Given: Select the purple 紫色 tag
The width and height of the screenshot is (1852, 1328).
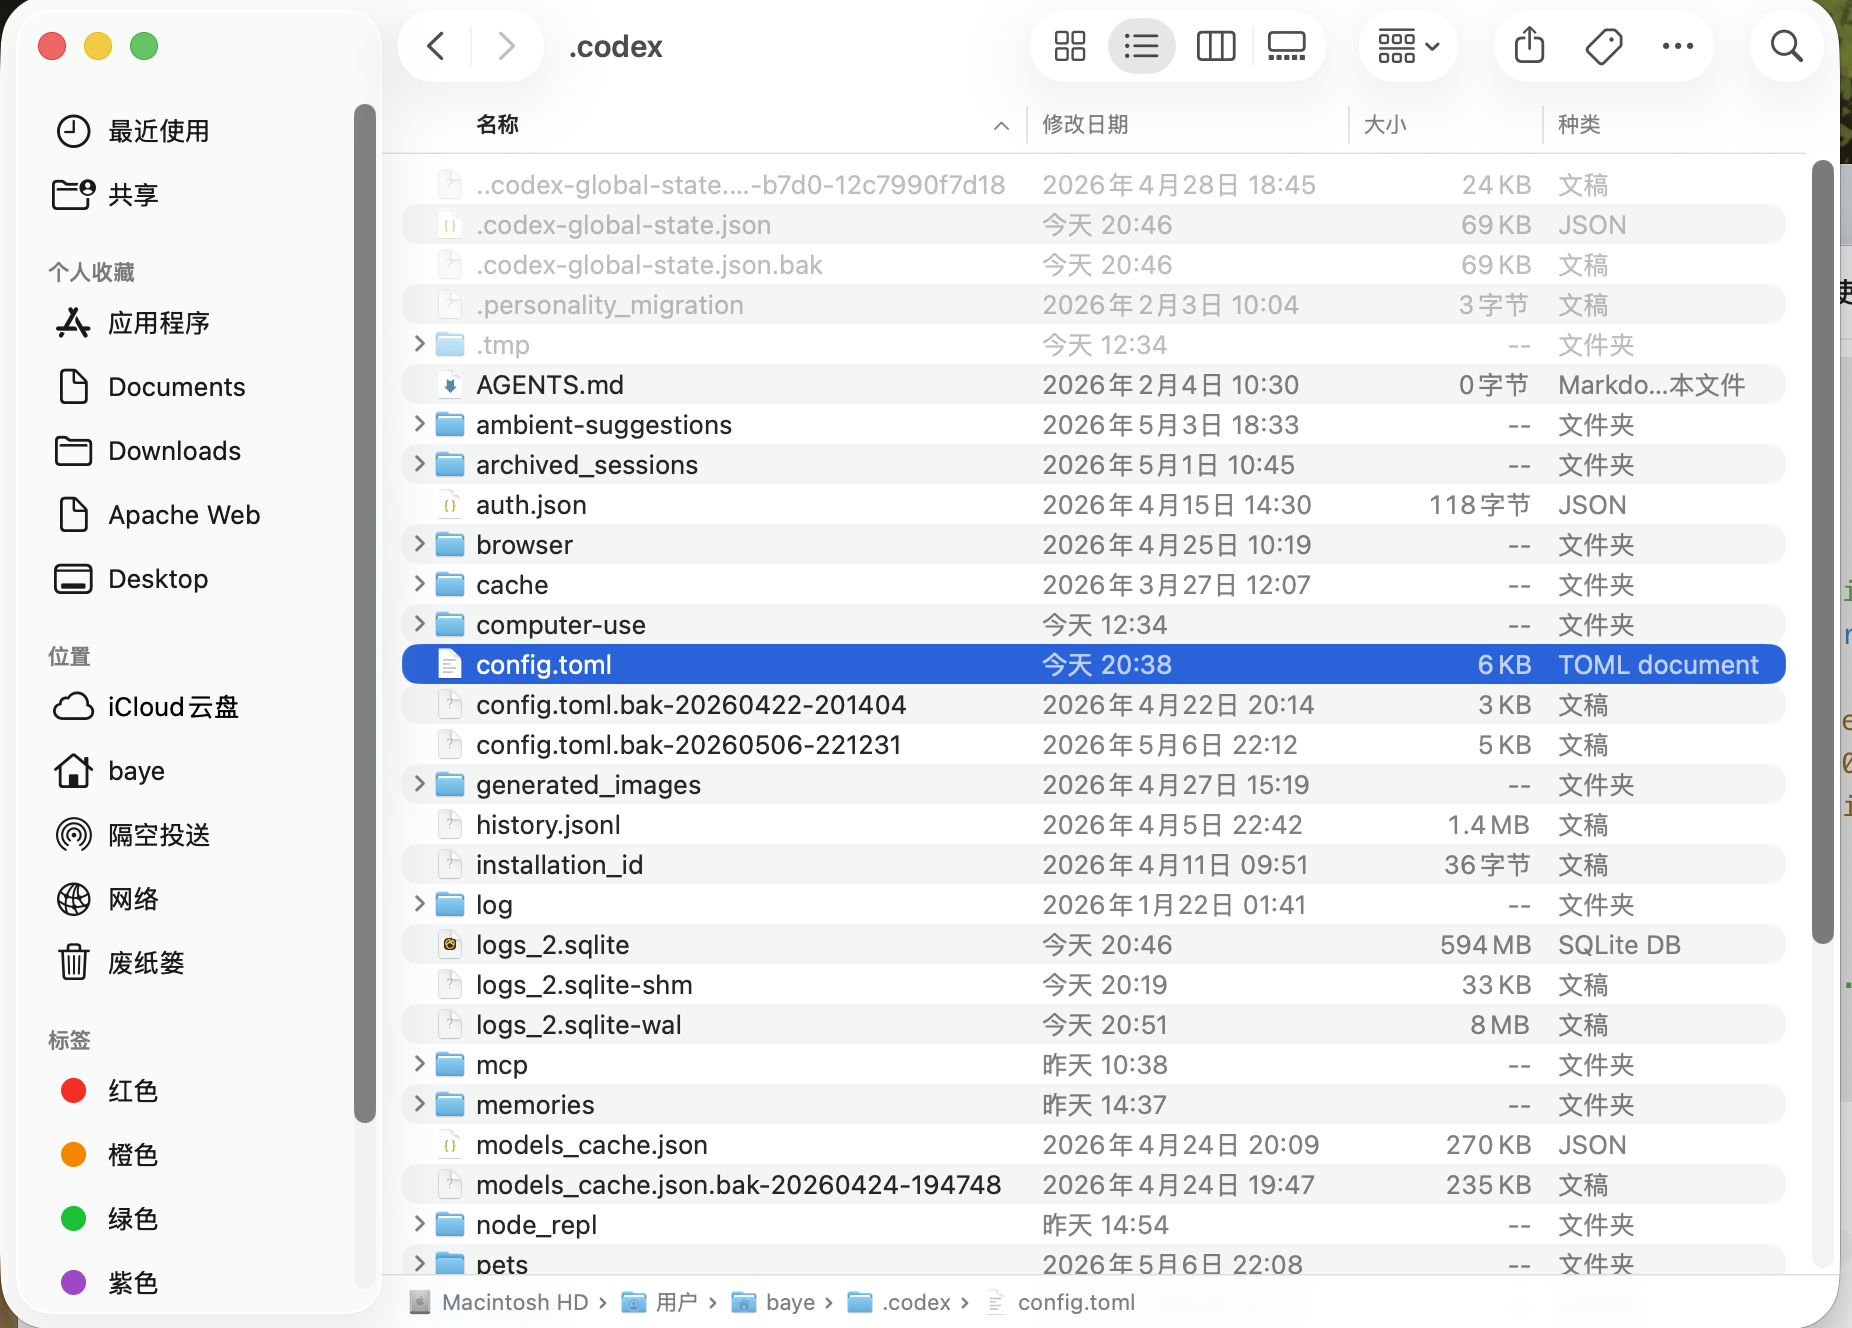Looking at the screenshot, I should 108,1283.
